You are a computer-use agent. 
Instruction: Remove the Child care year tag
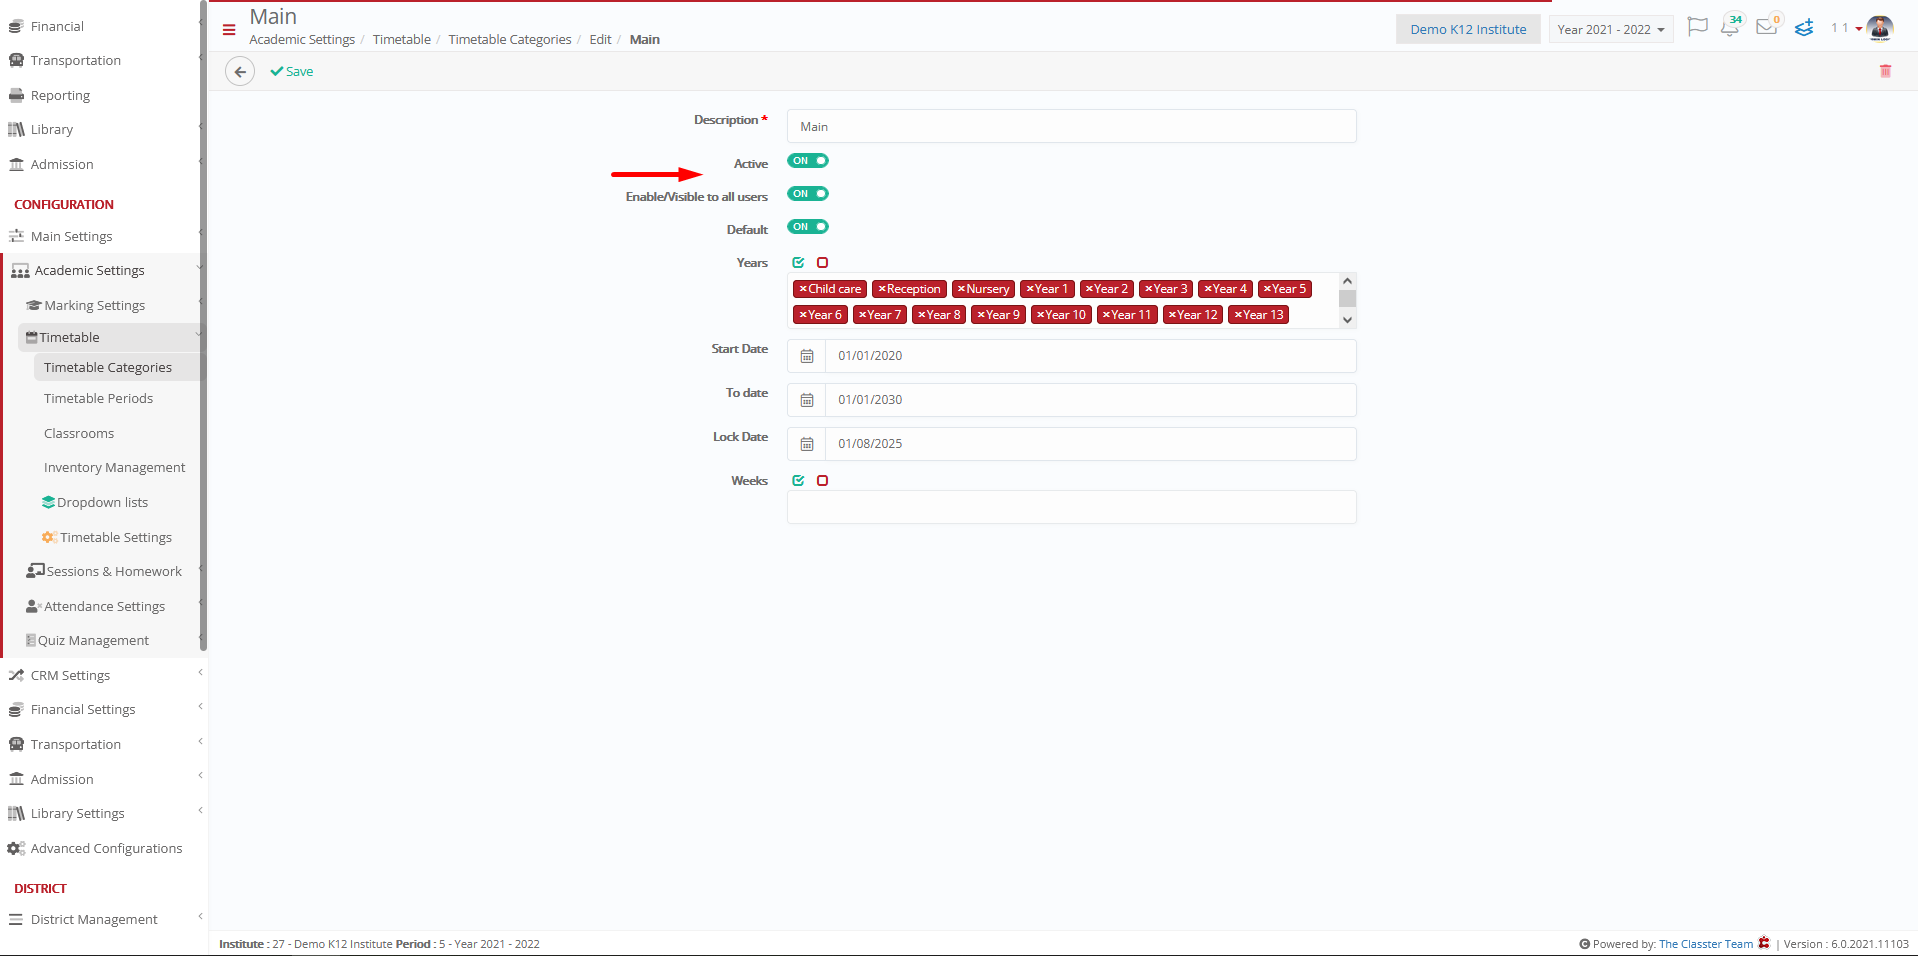click(803, 289)
